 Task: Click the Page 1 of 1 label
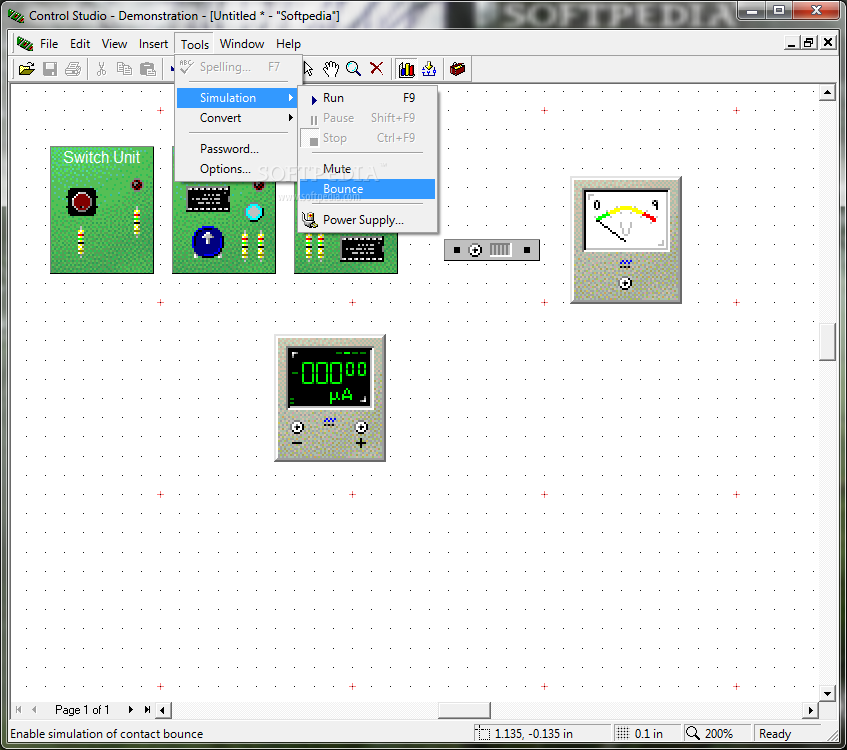click(82, 709)
